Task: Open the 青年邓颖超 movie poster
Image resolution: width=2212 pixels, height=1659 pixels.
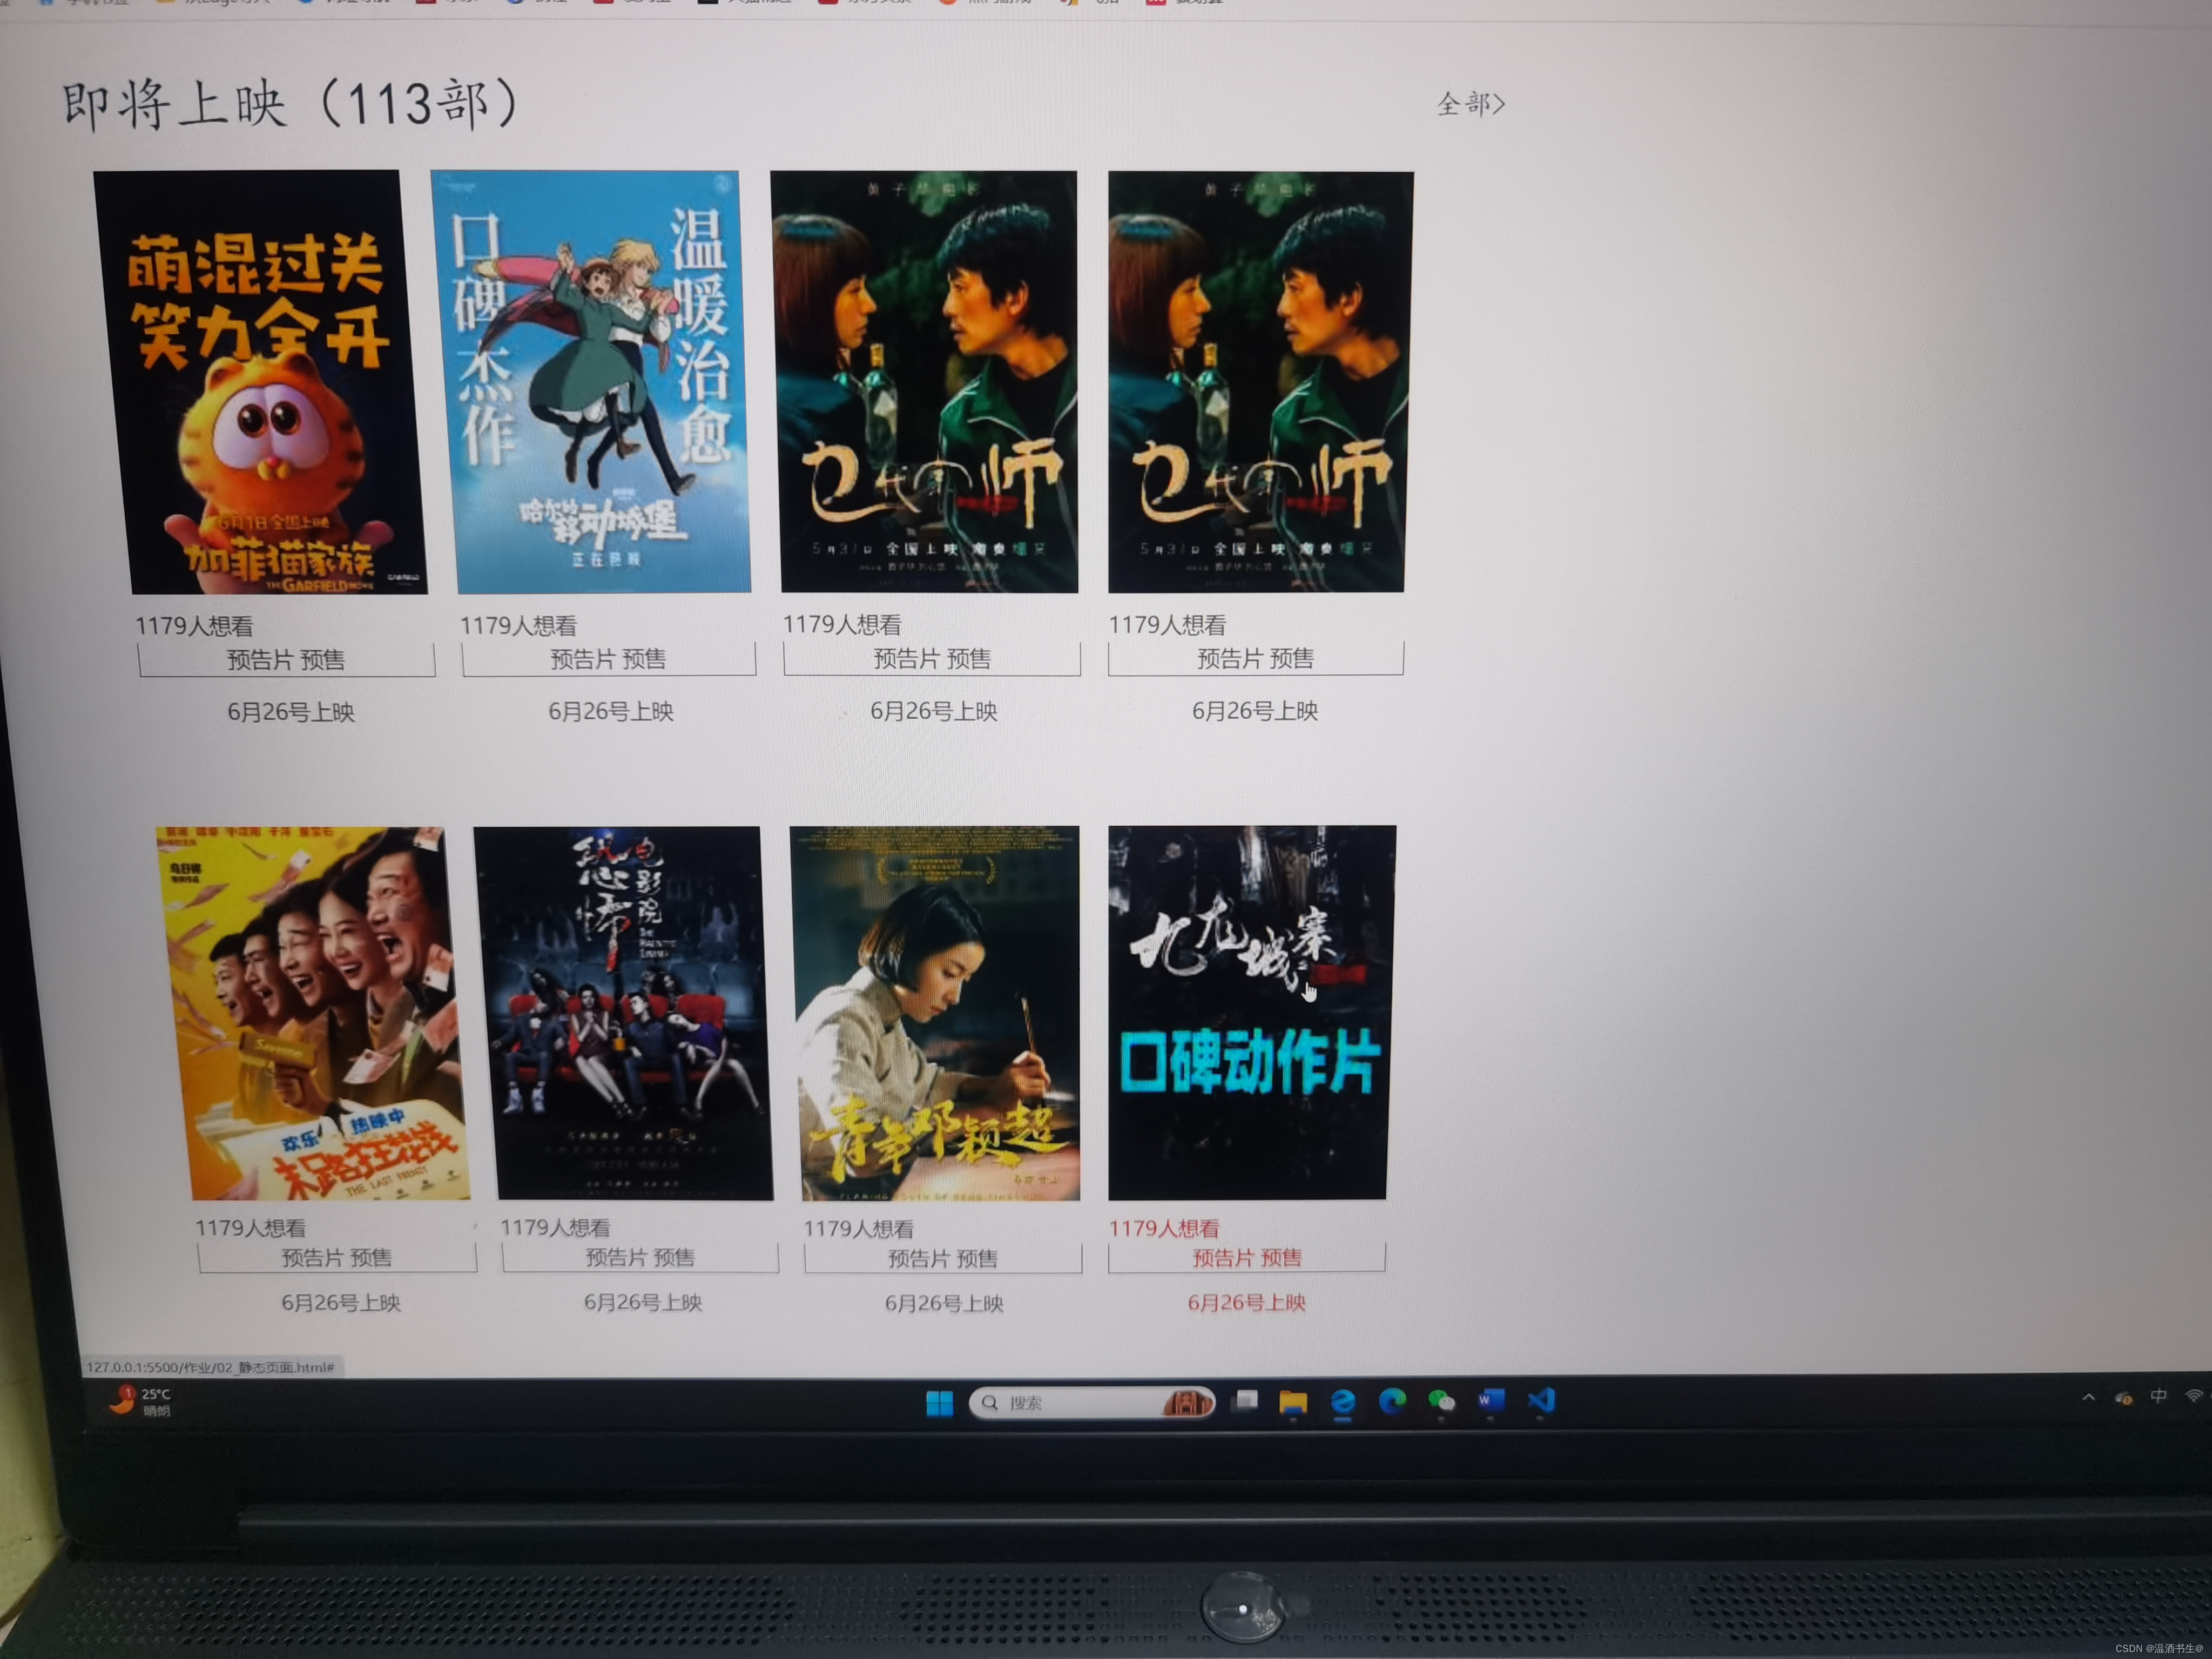Action: (935, 1013)
